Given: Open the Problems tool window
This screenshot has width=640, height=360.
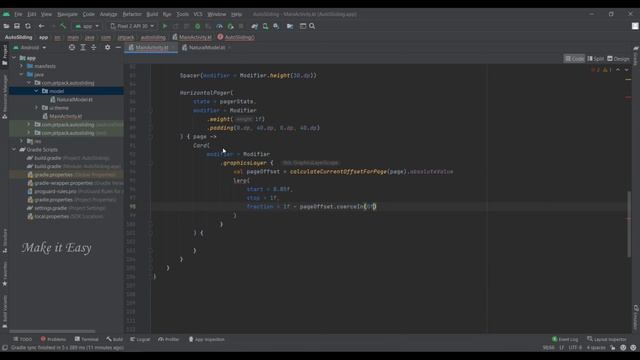Looking at the screenshot, I should point(53,339).
